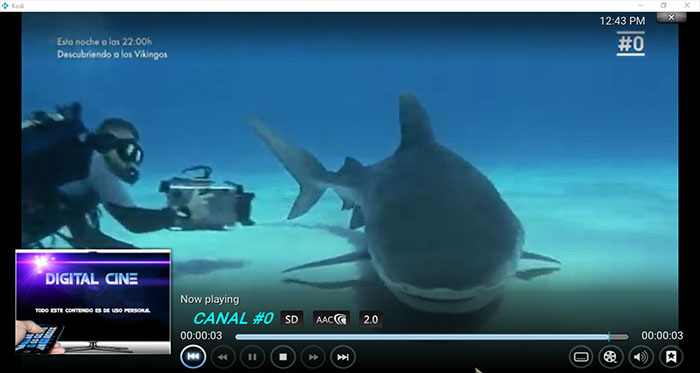
Task: Click the SD resolution badge
Action: tap(292, 319)
